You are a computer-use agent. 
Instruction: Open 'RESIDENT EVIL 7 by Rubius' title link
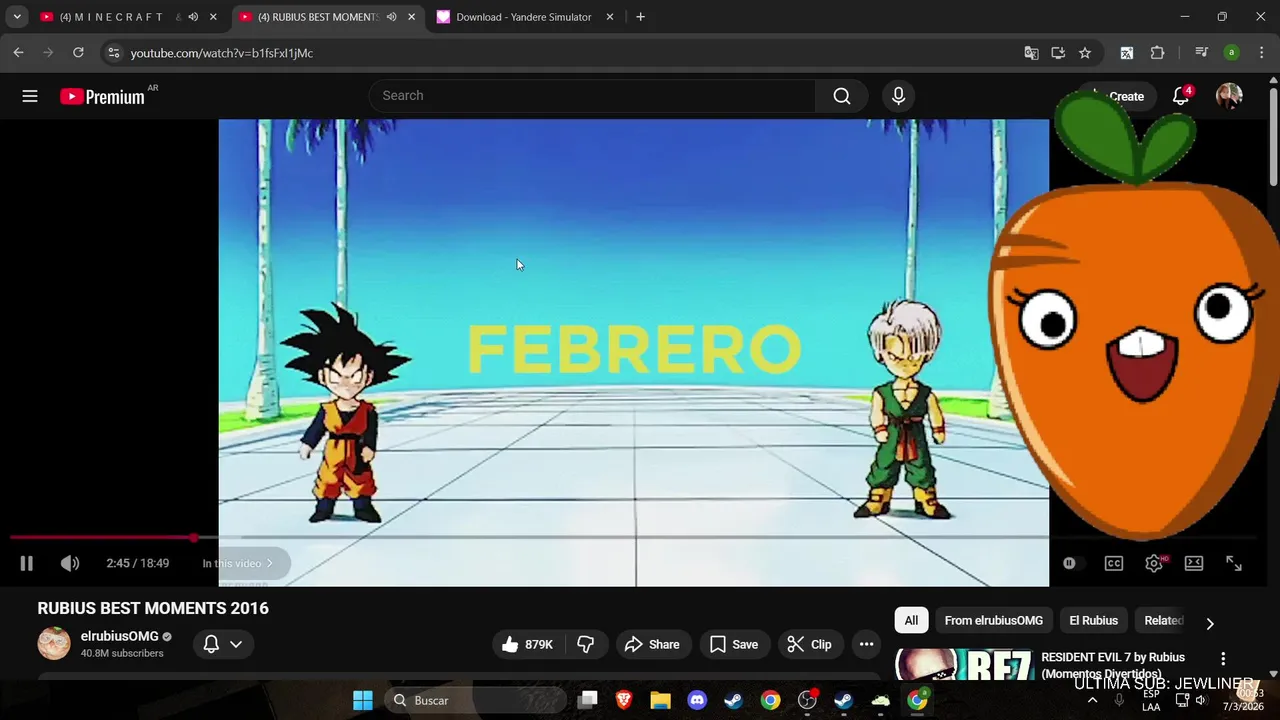[x=1113, y=665]
